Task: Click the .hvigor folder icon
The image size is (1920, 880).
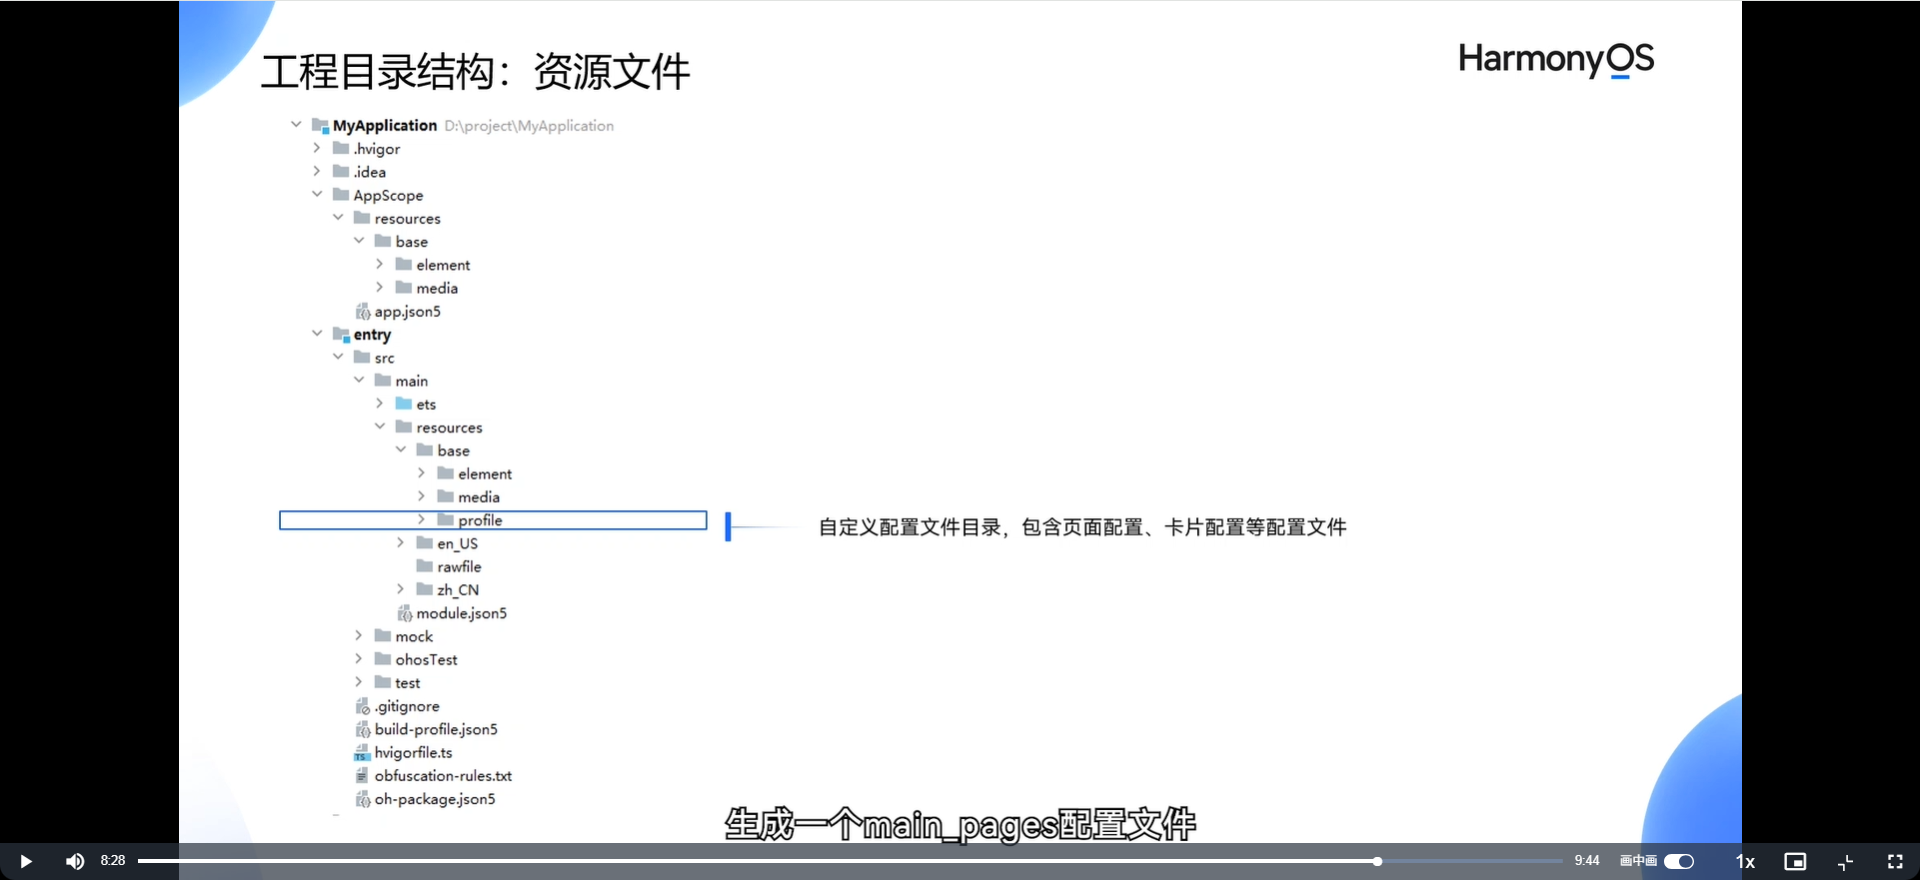Action: pos(341,148)
